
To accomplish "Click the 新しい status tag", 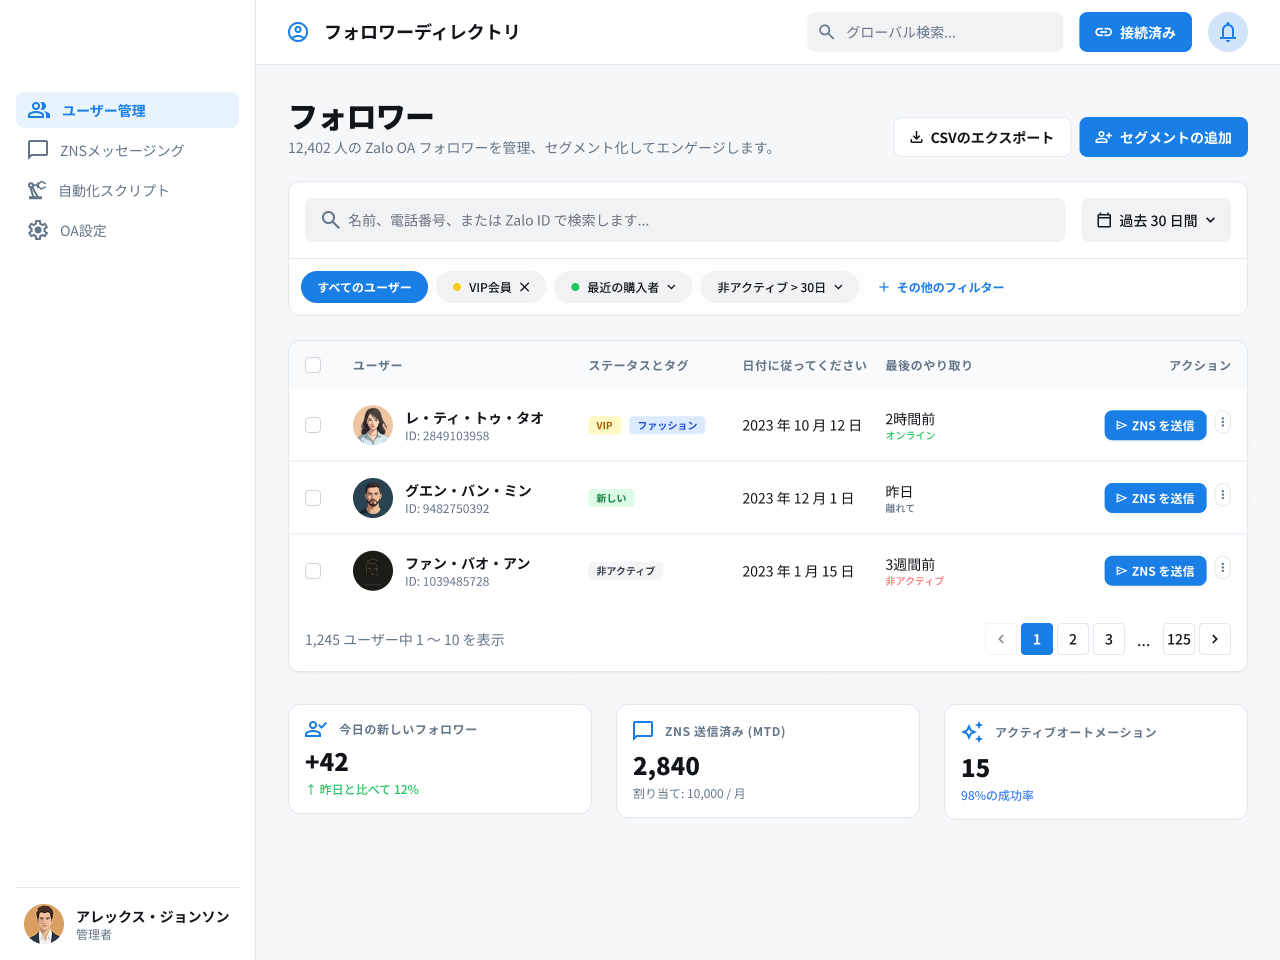I will tap(611, 498).
